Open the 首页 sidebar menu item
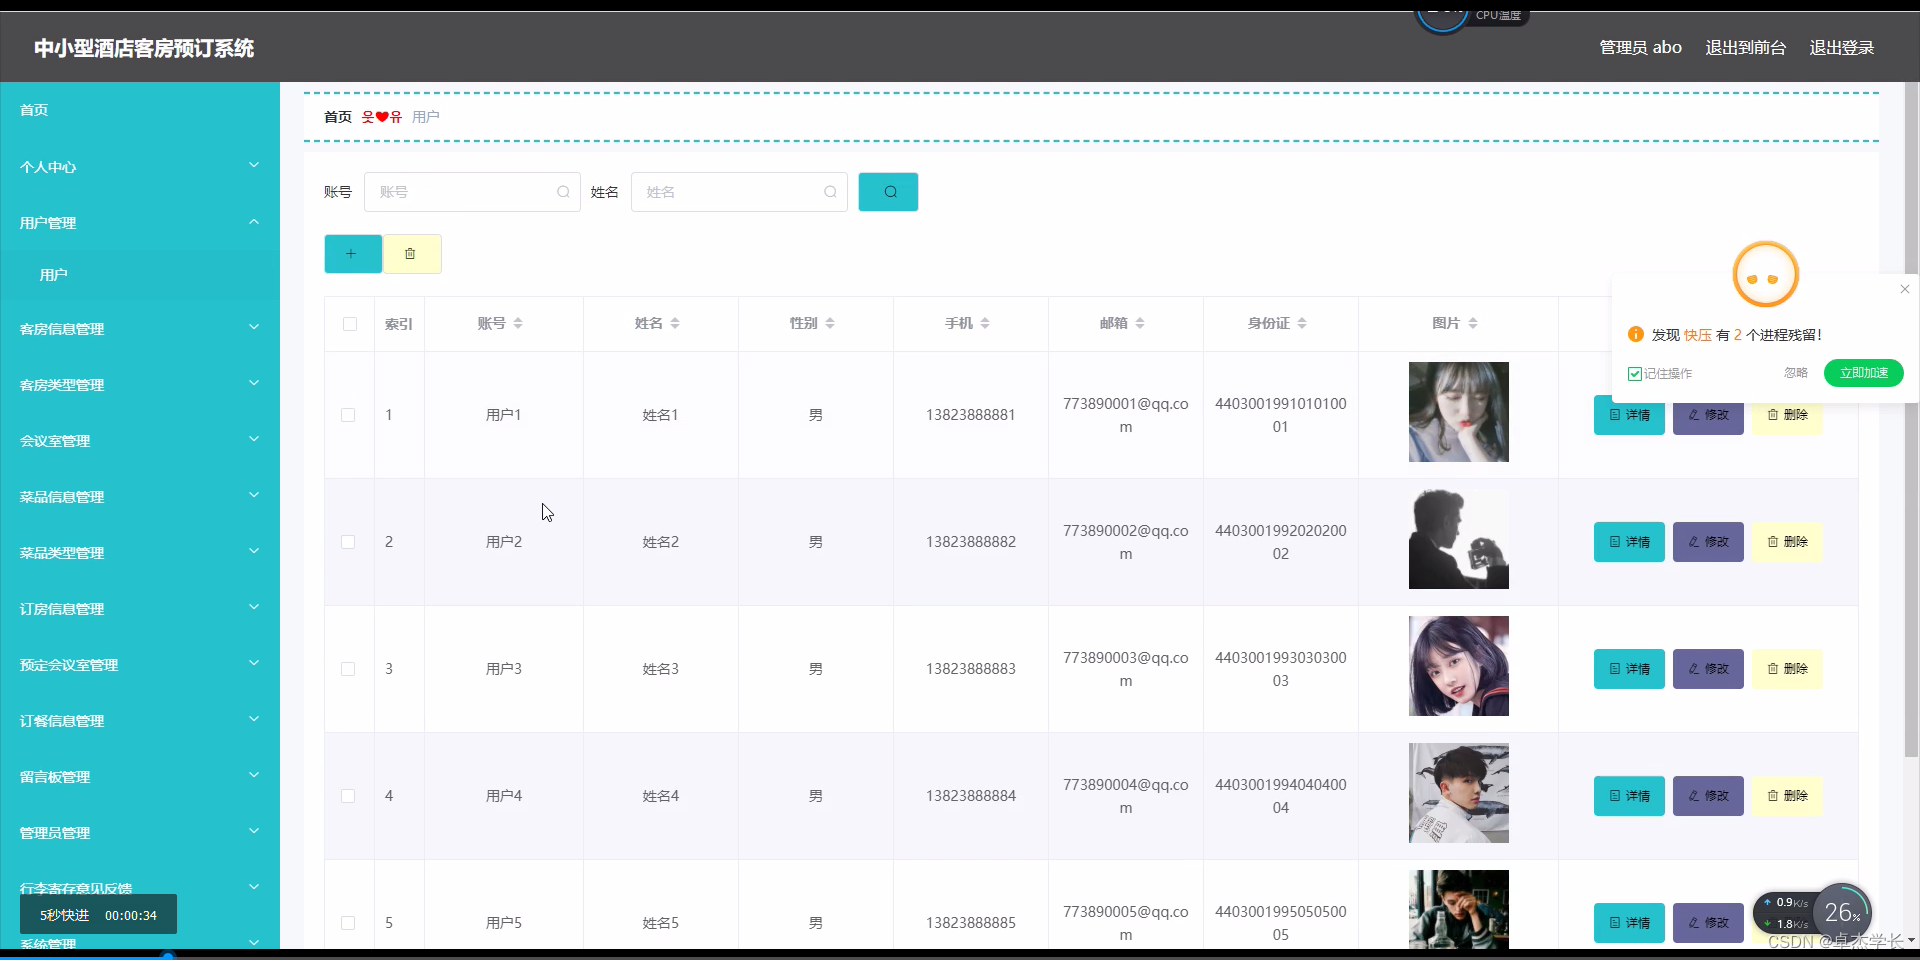Image resolution: width=1920 pixels, height=960 pixels. pos(33,110)
